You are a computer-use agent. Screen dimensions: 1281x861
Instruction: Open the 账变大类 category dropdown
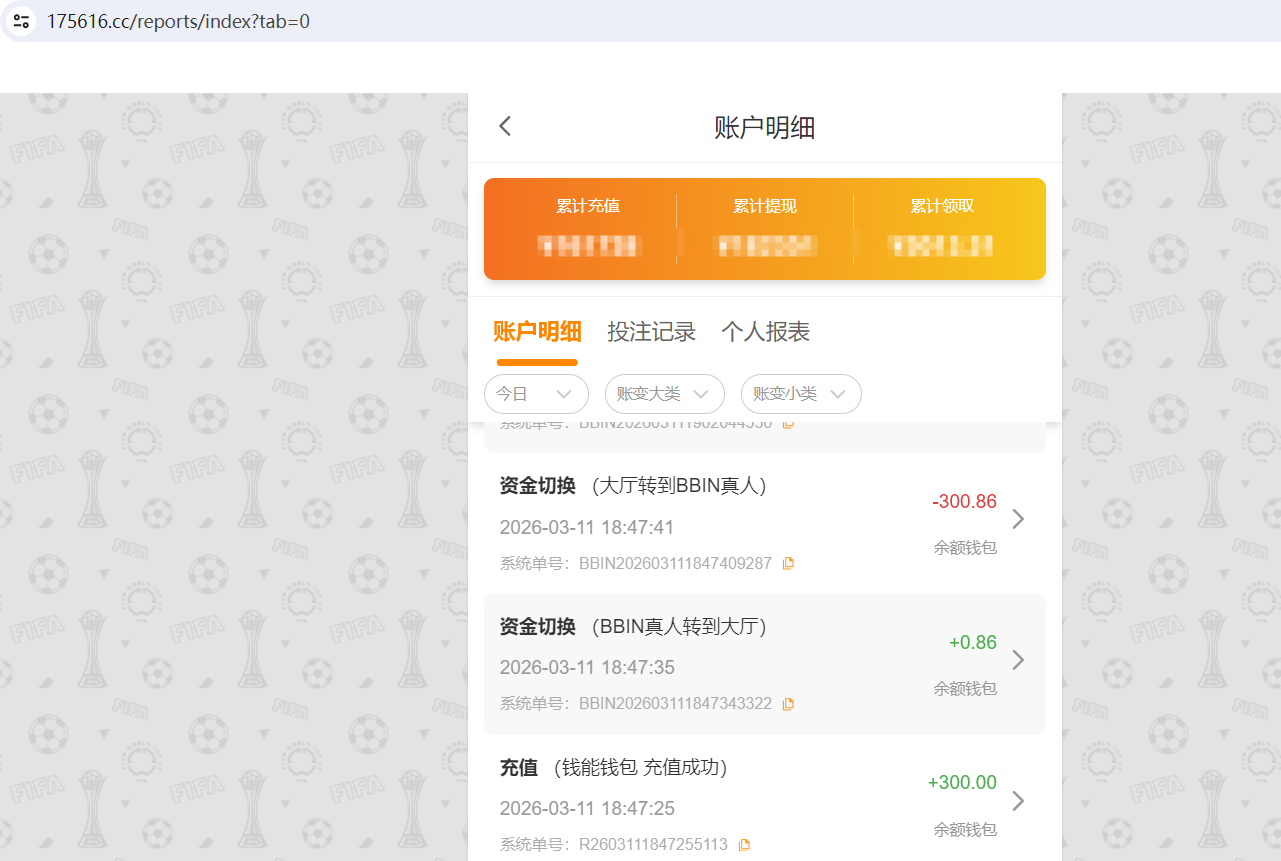pyautogui.click(x=664, y=394)
